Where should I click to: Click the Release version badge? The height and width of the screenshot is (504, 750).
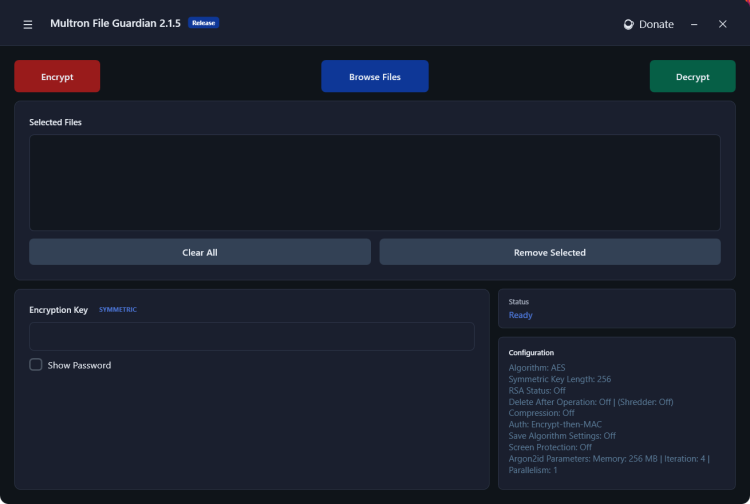(x=203, y=23)
